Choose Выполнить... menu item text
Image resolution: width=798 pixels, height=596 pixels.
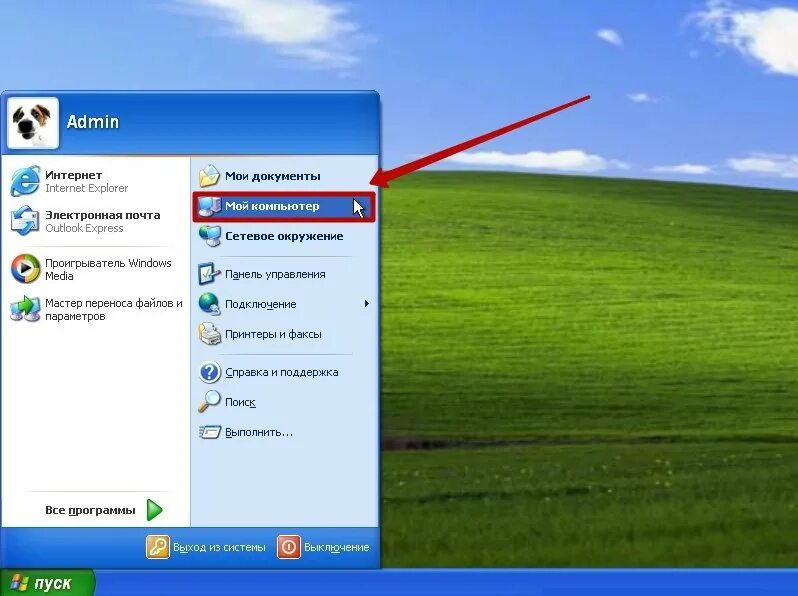[259, 432]
